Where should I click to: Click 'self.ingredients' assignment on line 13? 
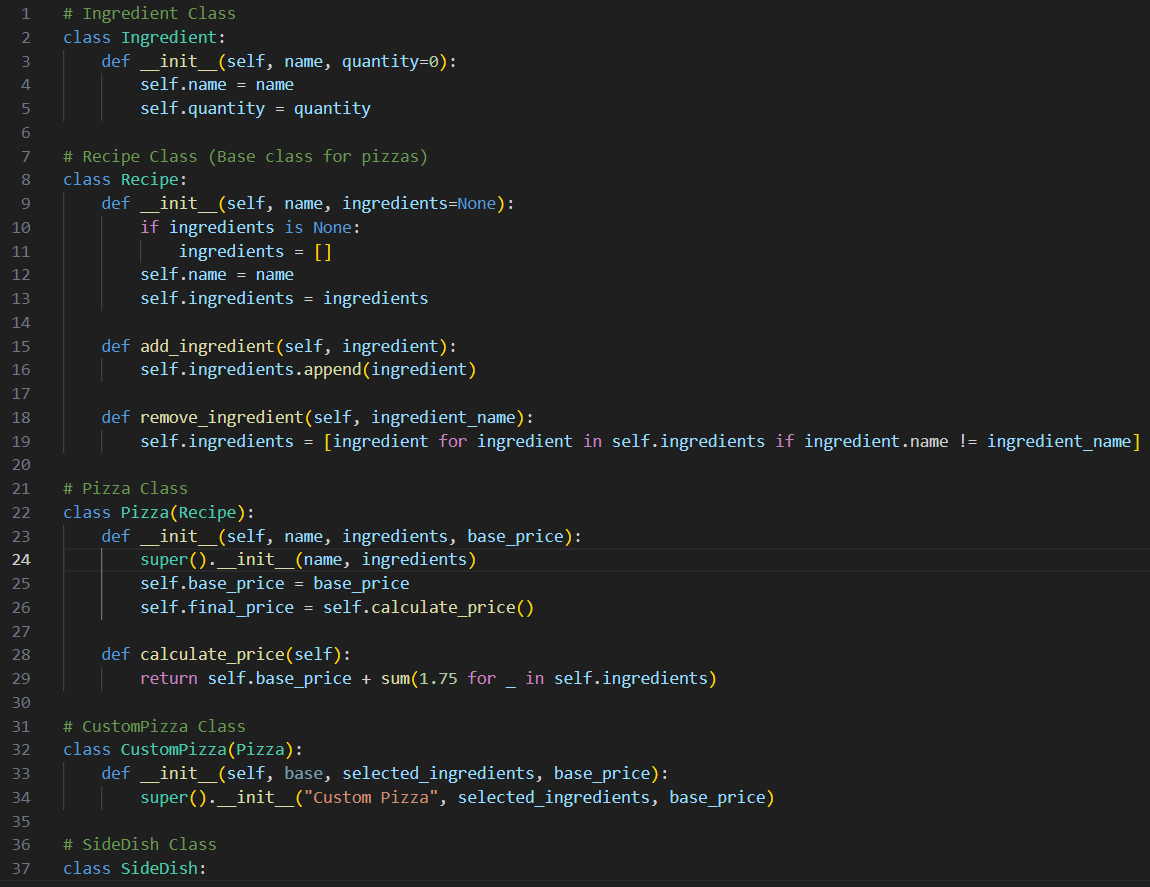point(216,299)
